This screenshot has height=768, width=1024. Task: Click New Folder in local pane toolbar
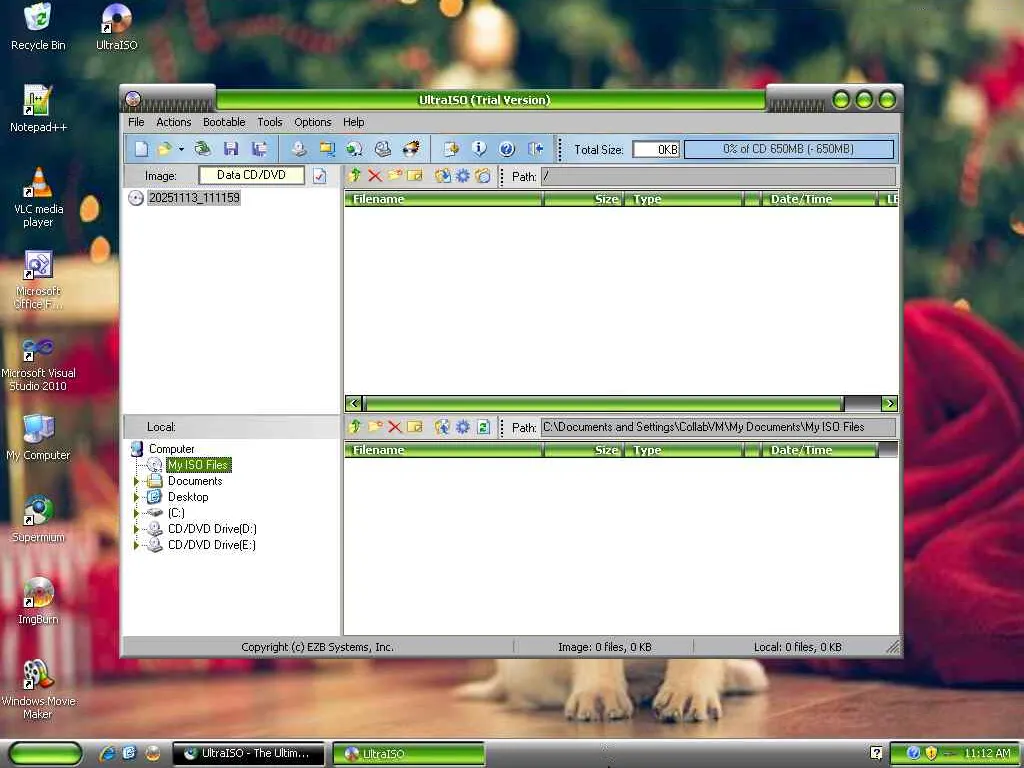click(375, 426)
